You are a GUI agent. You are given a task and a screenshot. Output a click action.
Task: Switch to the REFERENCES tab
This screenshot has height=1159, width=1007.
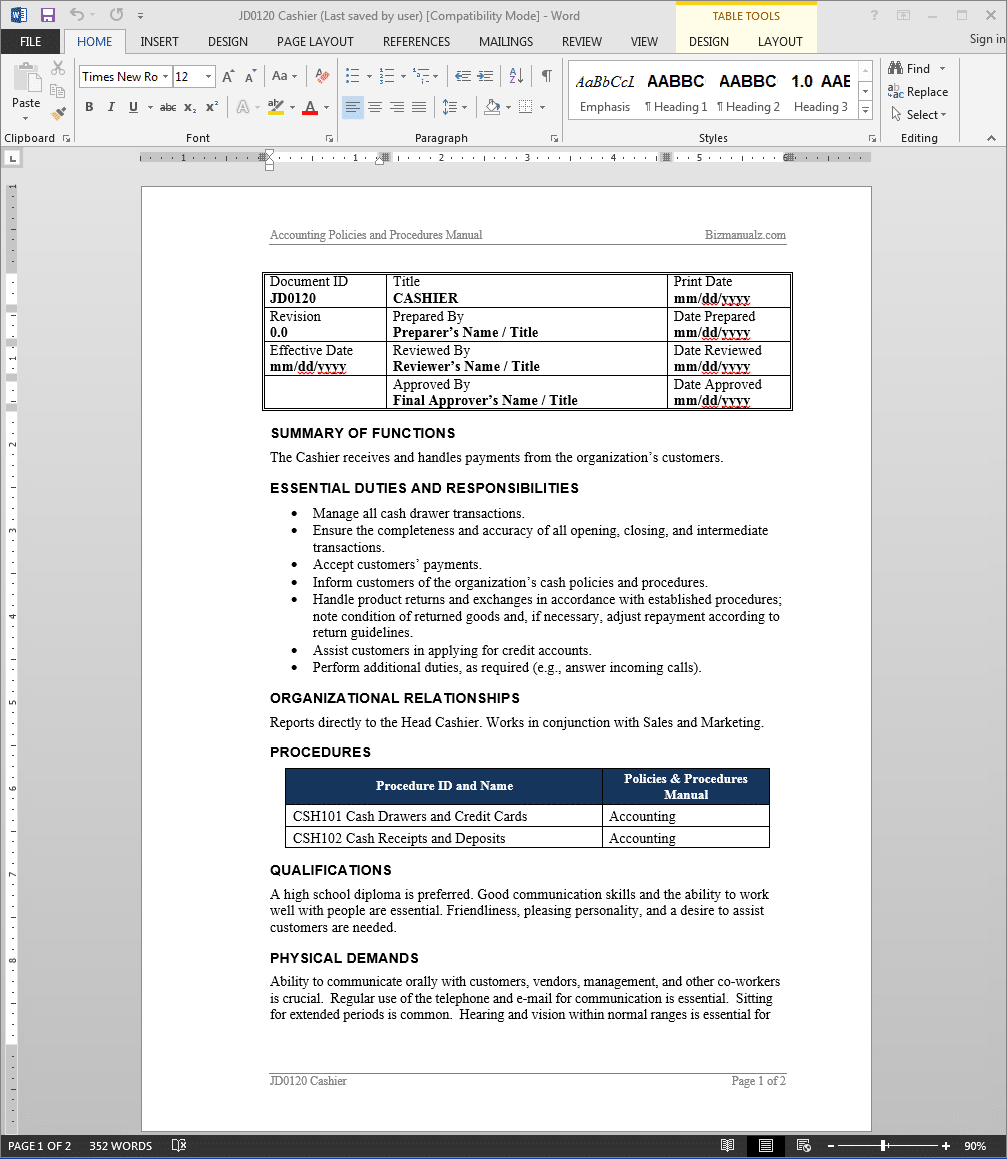(416, 42)
